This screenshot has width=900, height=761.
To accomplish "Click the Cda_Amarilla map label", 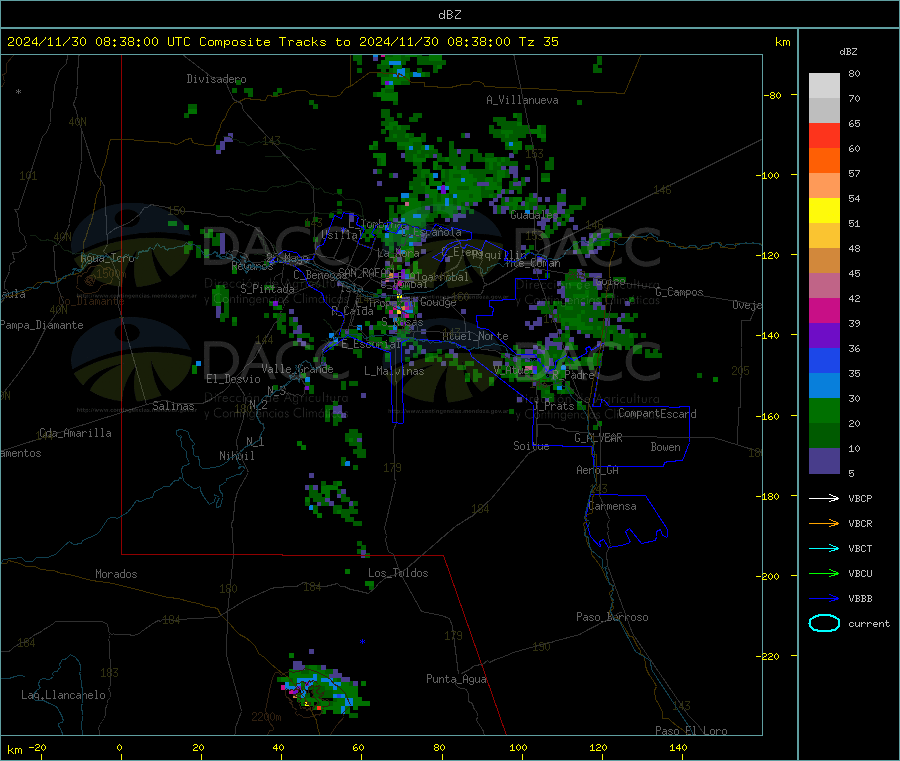I will pos(75,433).
